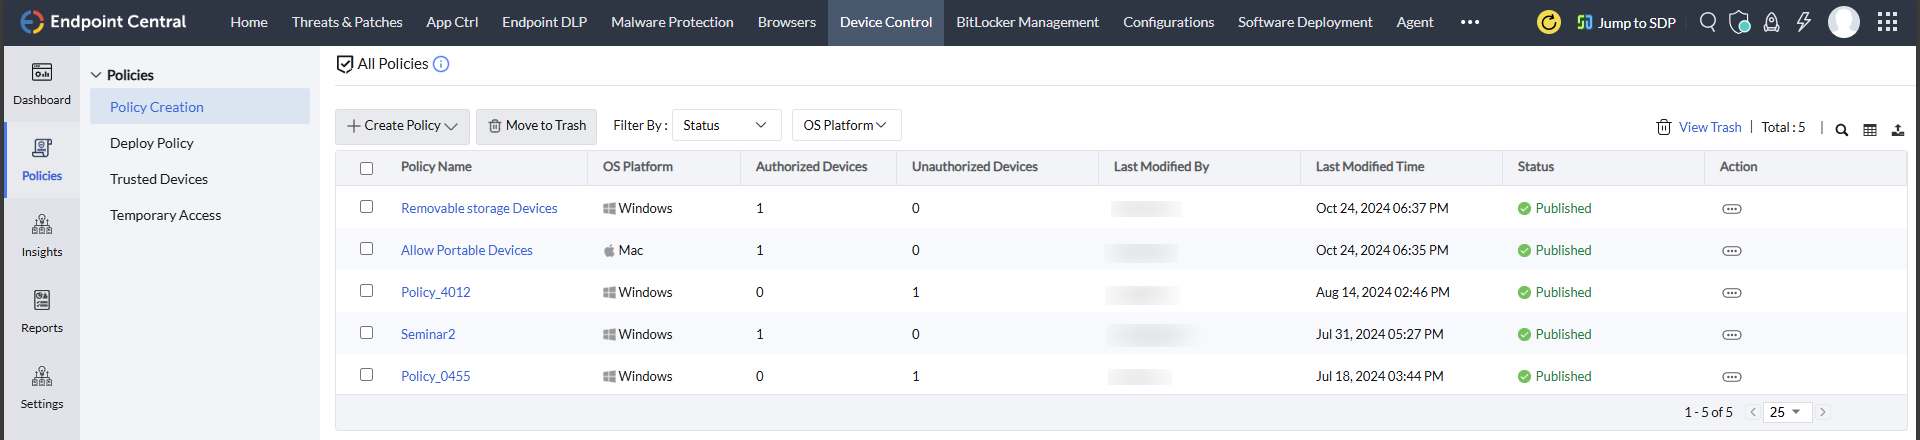Click the notification bell icon
The height and width of the screenshot is (440, 1920).
[1771, 22]
